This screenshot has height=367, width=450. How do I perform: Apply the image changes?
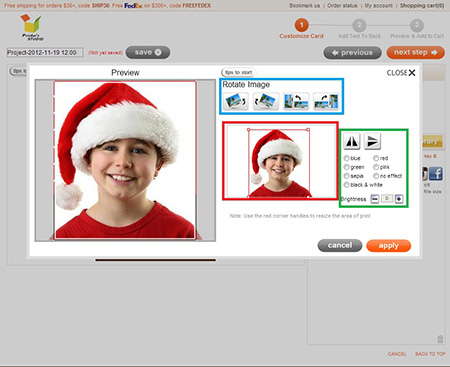pyautogui.click(x=388, y=246)
